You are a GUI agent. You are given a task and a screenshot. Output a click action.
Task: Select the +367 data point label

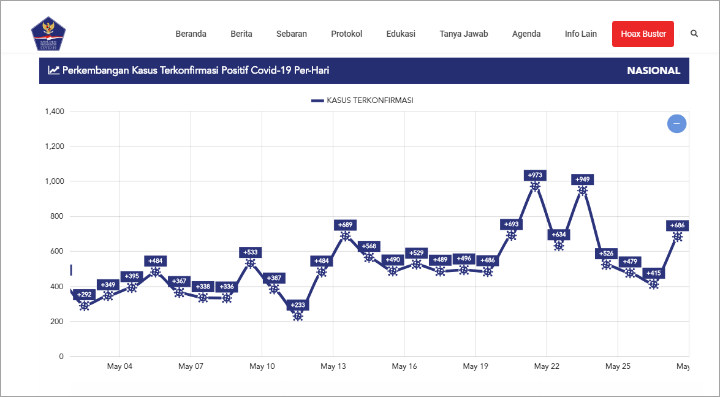pos(179,281)
